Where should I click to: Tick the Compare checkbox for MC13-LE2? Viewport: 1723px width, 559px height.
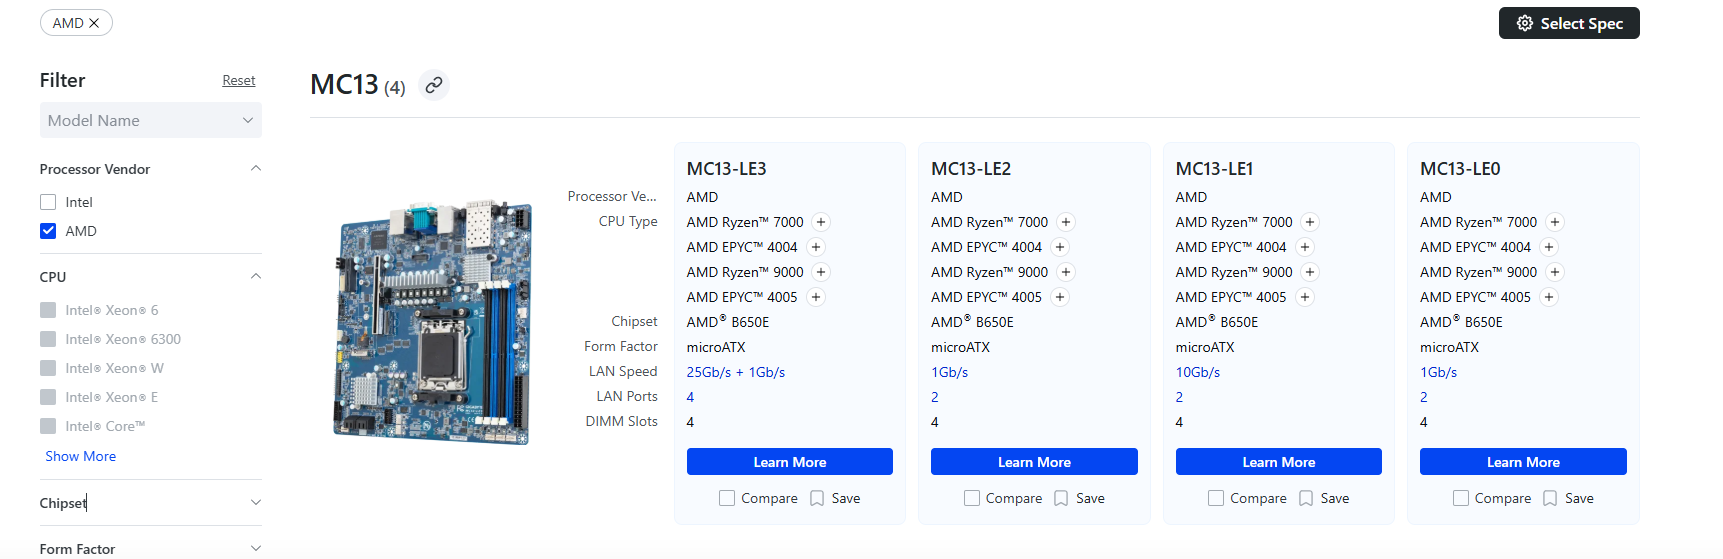tap(972, 498)
